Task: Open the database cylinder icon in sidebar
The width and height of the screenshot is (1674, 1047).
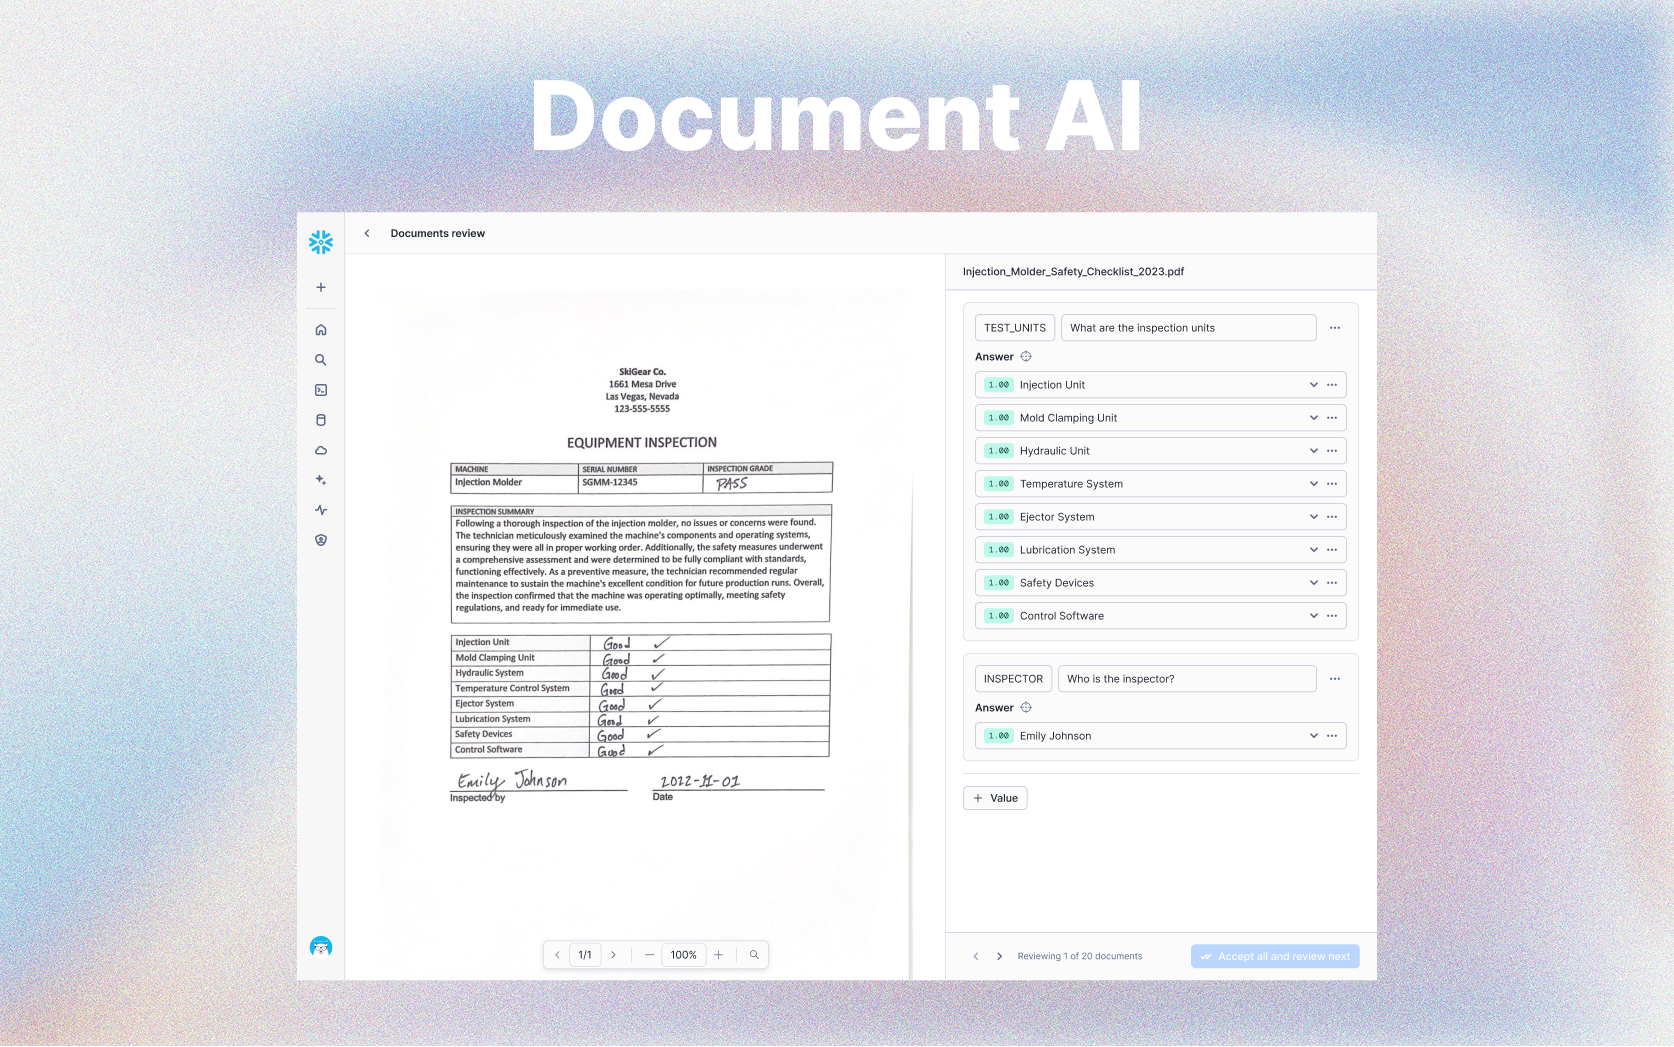Action: click(321, 420)
